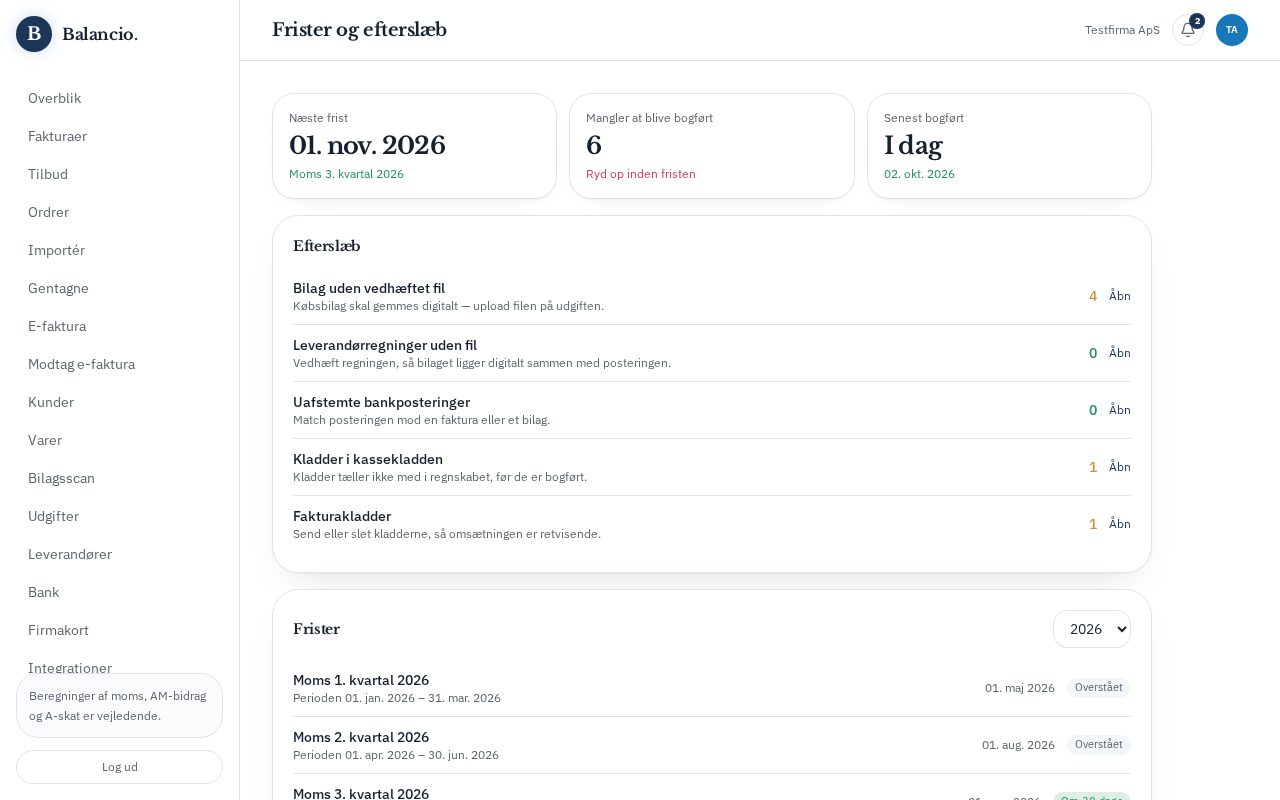Click Åbn for Leverandørregninger uden fil
The image size is (1280, 800).
click(1120, 353)
